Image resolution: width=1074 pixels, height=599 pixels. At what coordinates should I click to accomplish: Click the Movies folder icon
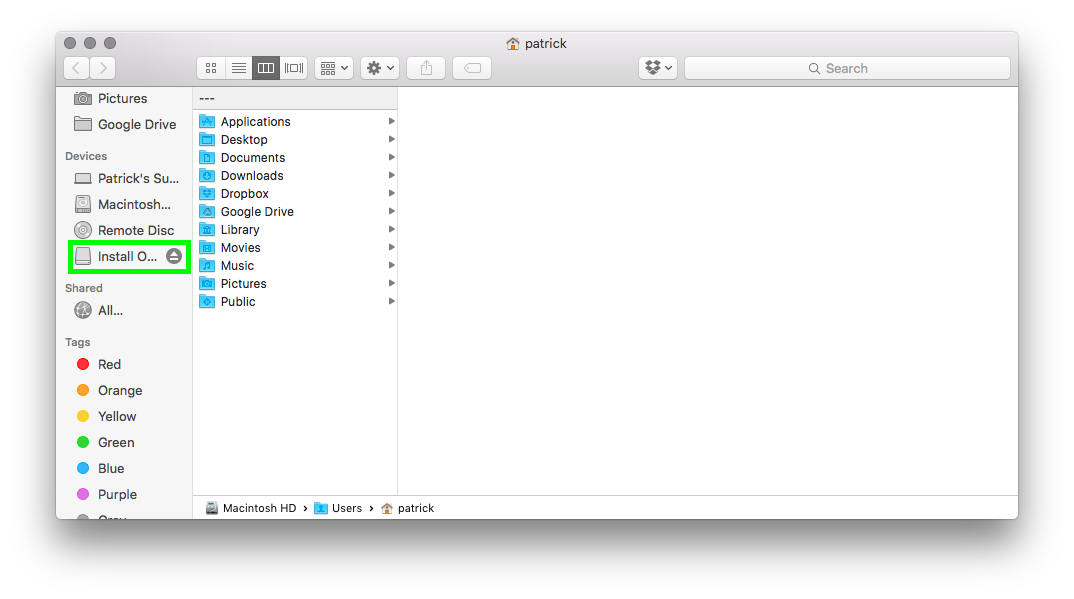[207, 248]
